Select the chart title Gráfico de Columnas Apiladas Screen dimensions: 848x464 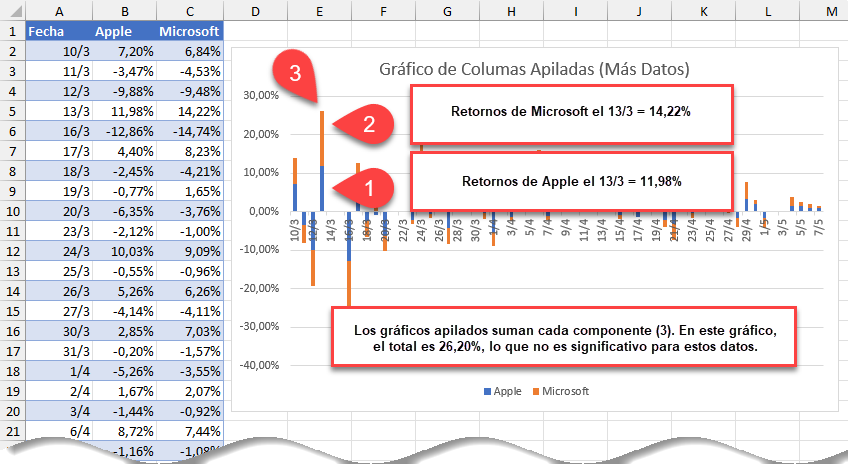click(534, 69)
